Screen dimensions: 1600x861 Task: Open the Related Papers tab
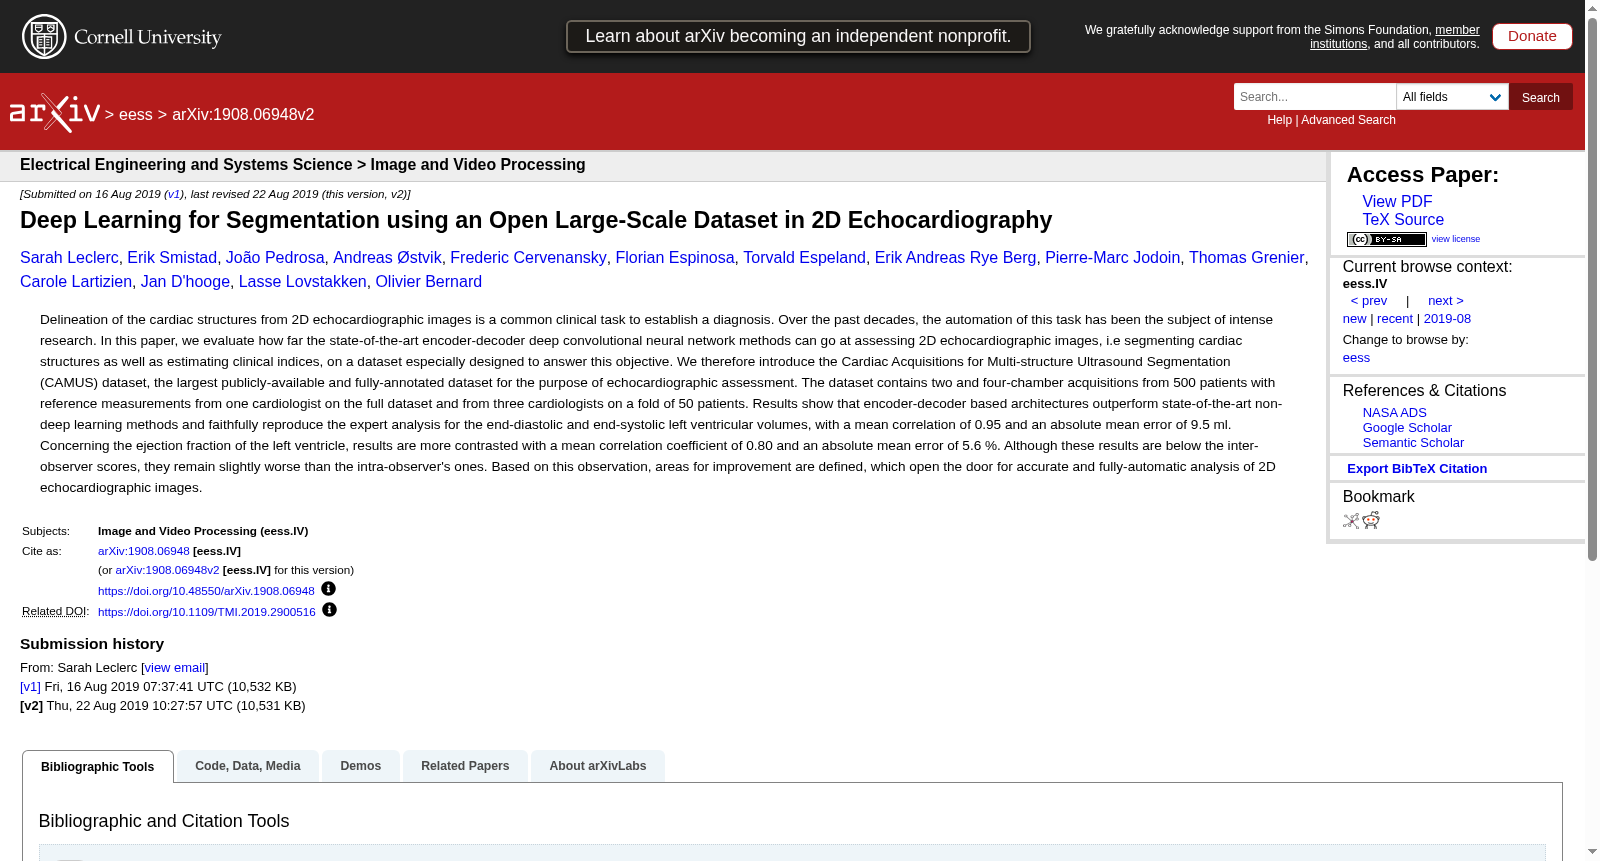pos(465,766)
